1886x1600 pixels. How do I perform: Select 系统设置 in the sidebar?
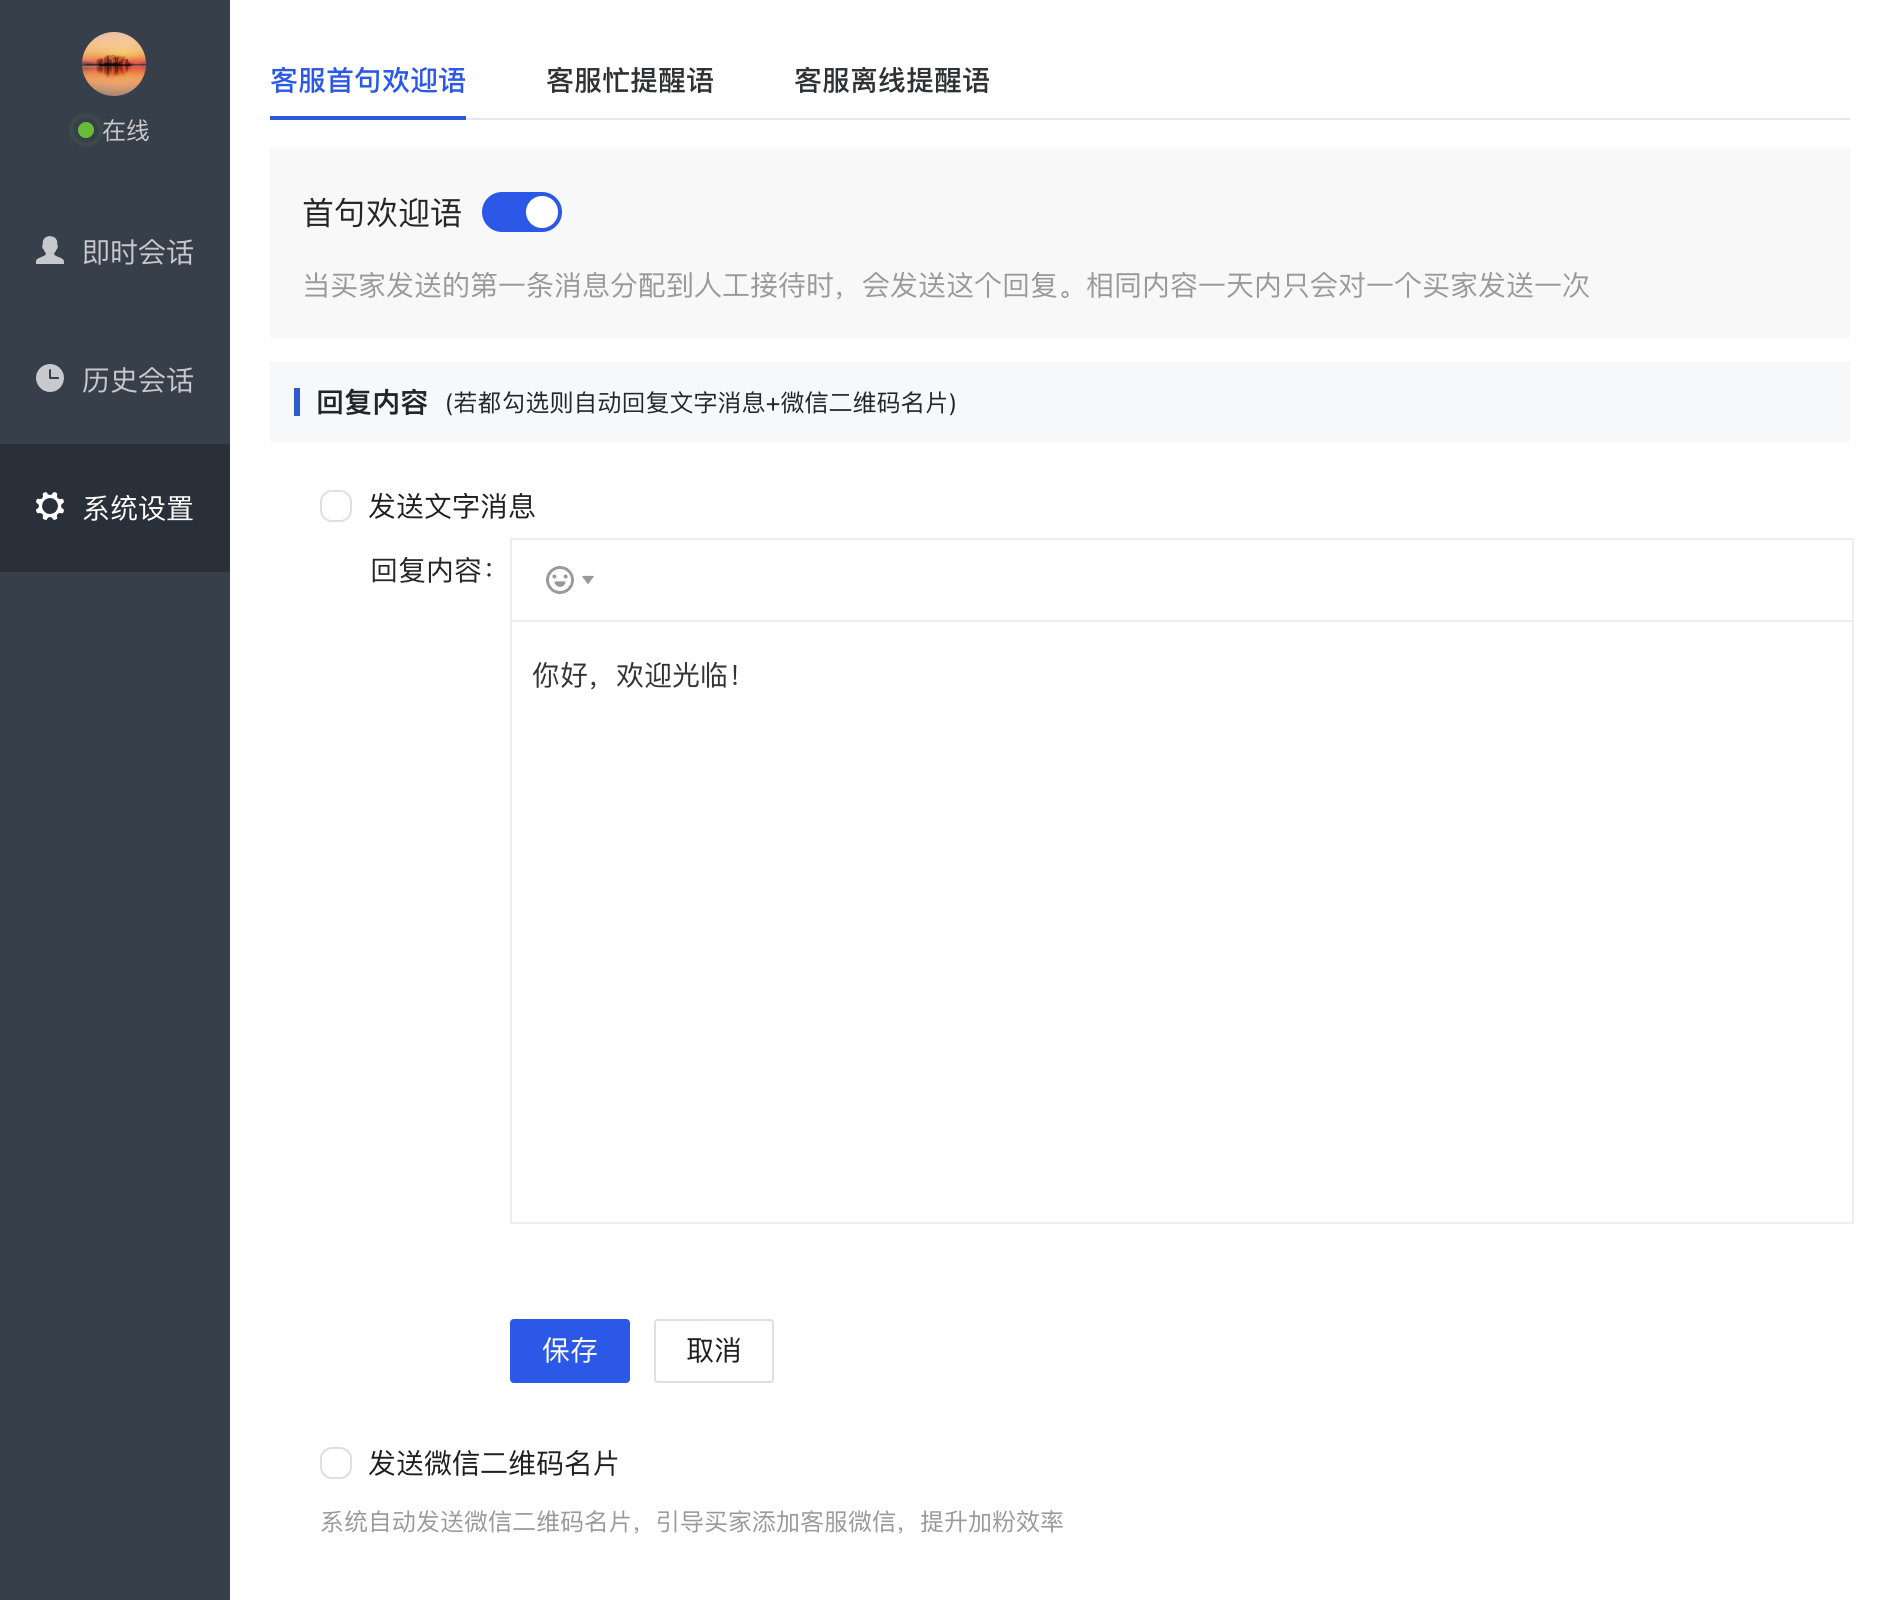pos(115,508)
